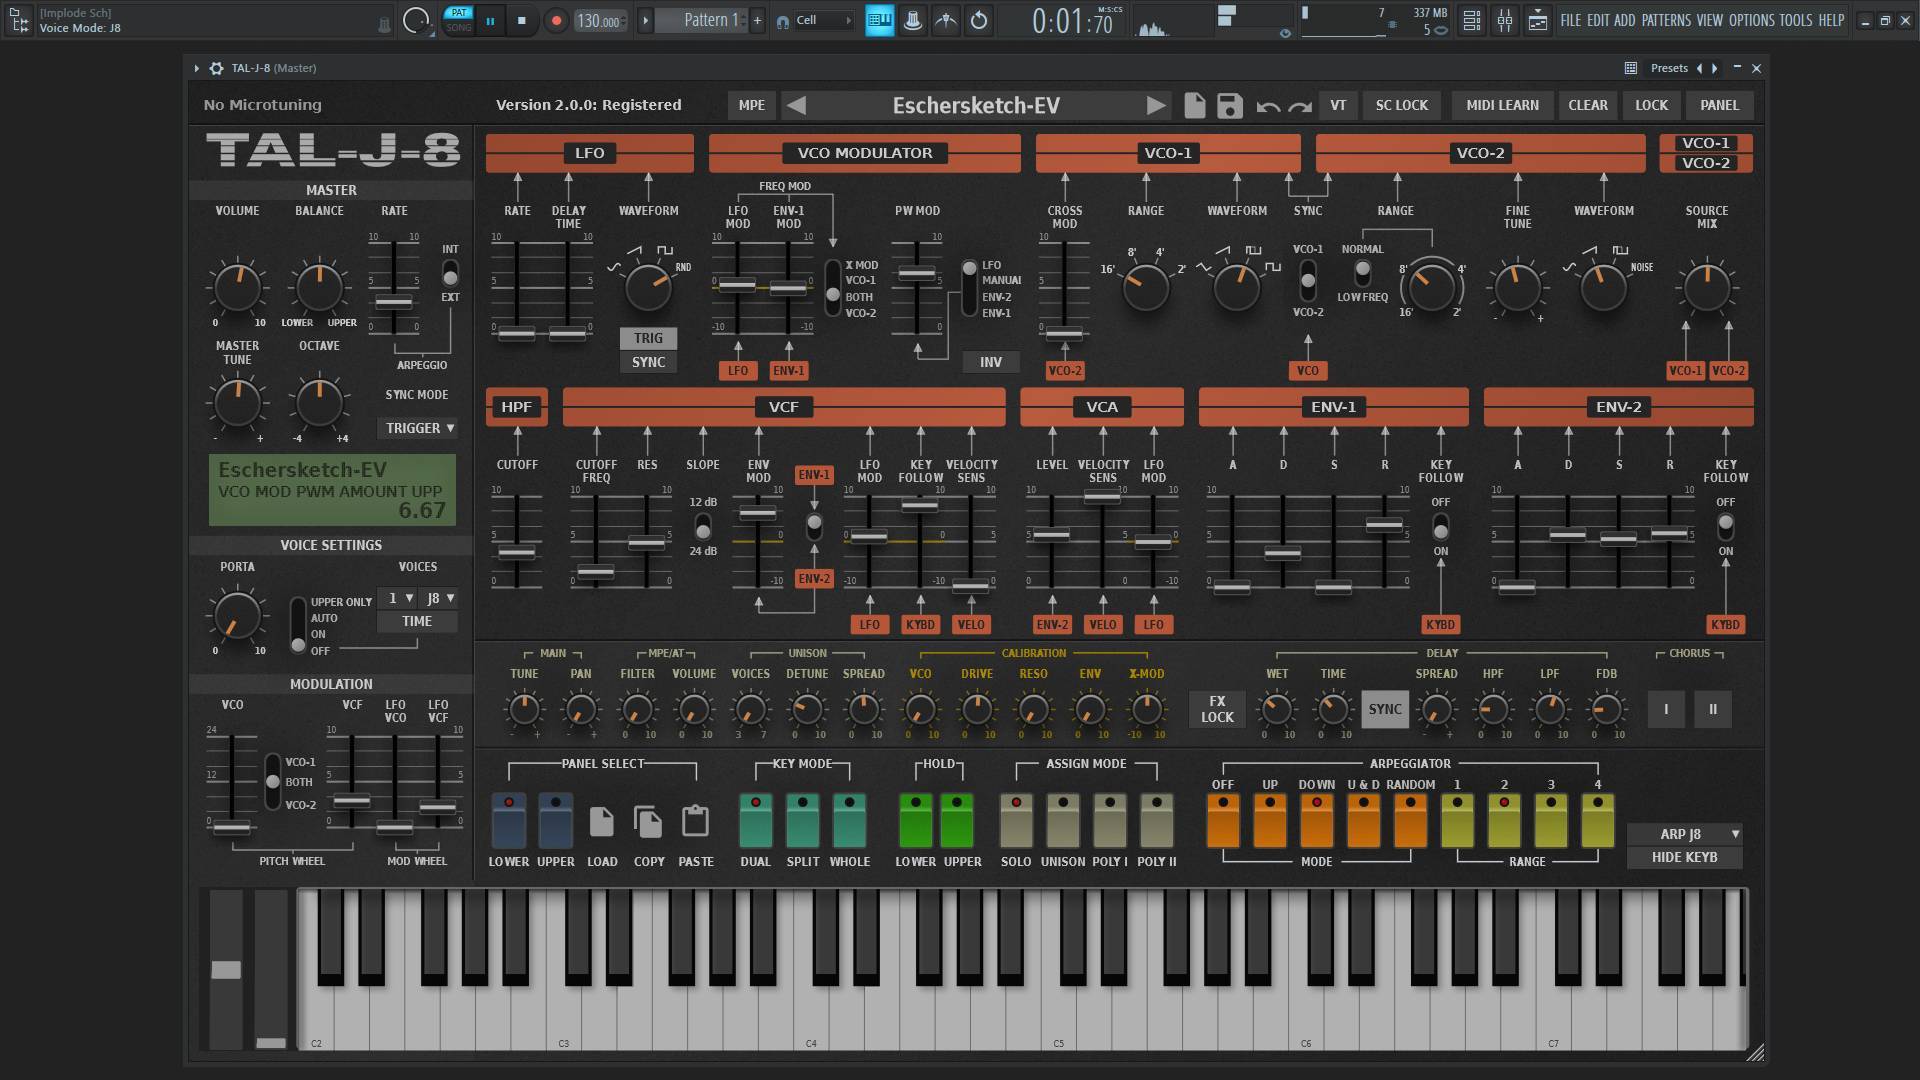Viewport: 1920px width, 1080px height.
Task: Enable SPLIT key mode switch
Action: (x=802, y=820)
